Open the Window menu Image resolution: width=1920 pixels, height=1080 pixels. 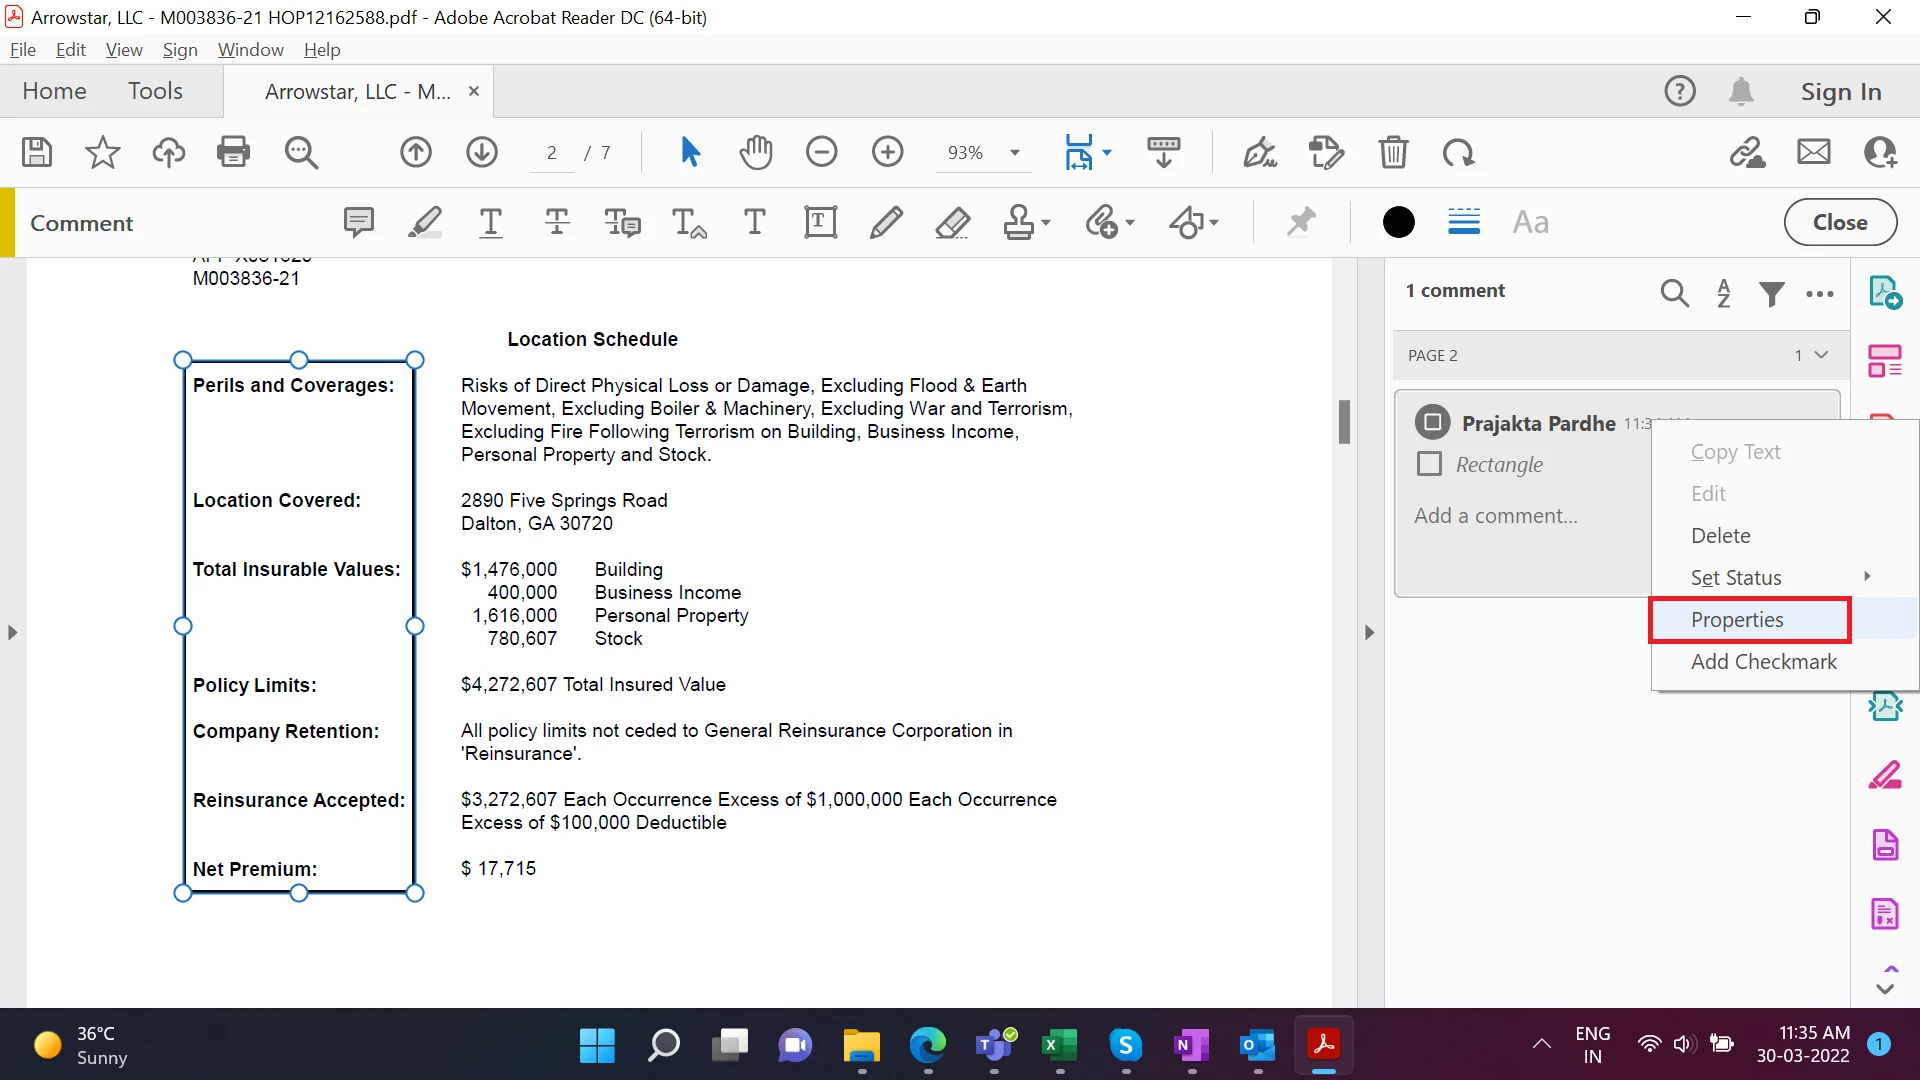(250, 49)
